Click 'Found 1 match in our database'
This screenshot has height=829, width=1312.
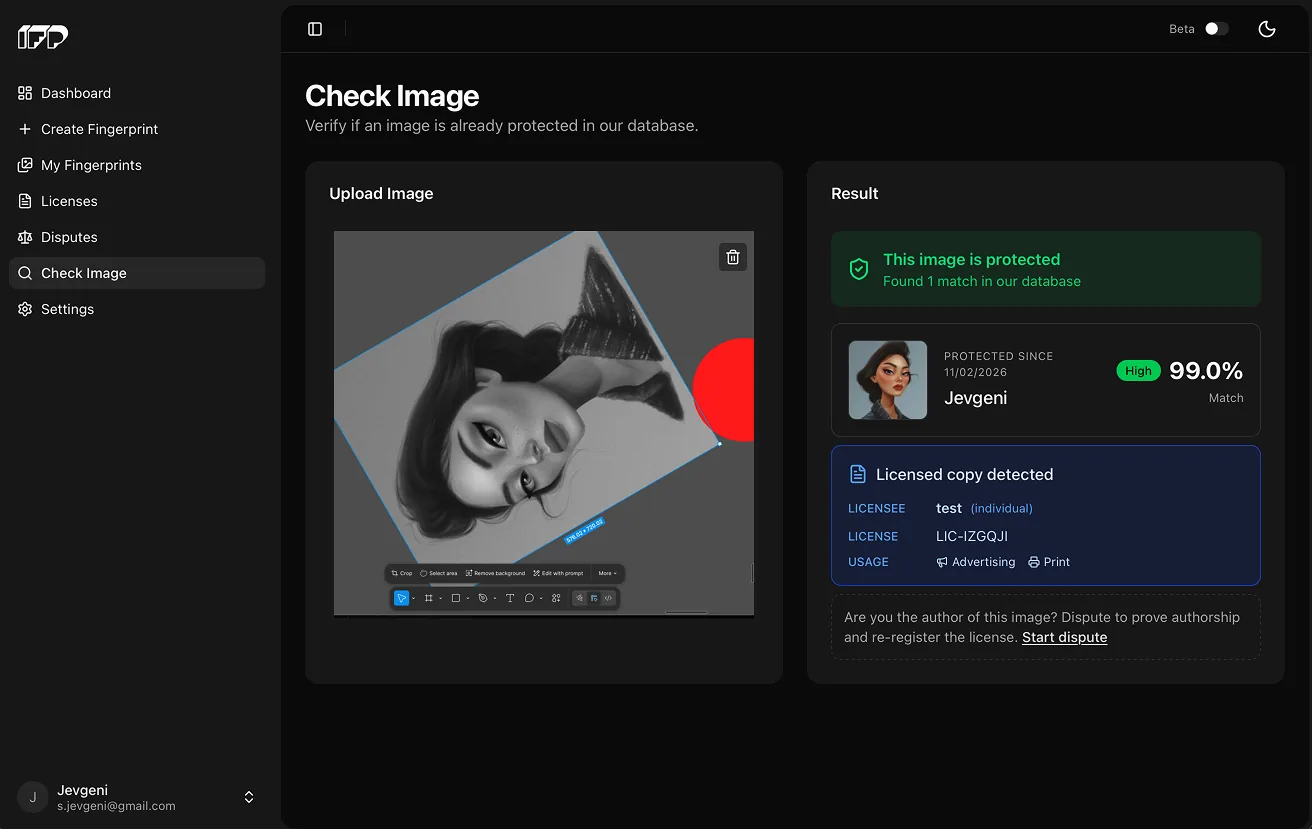tap(982, 281)
